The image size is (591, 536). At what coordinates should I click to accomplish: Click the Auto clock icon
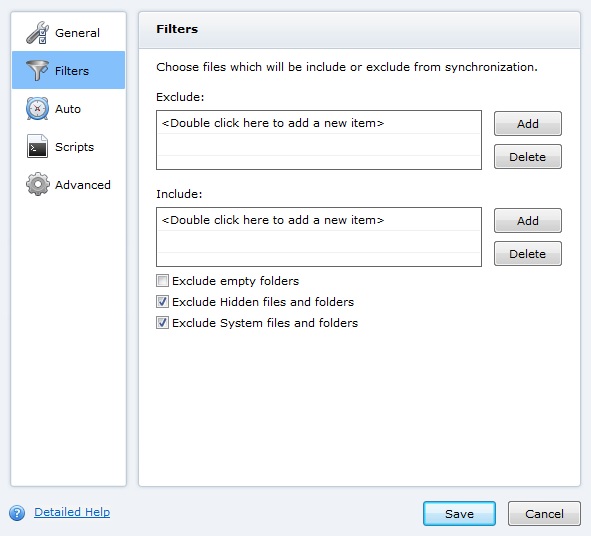pos(37,109)
